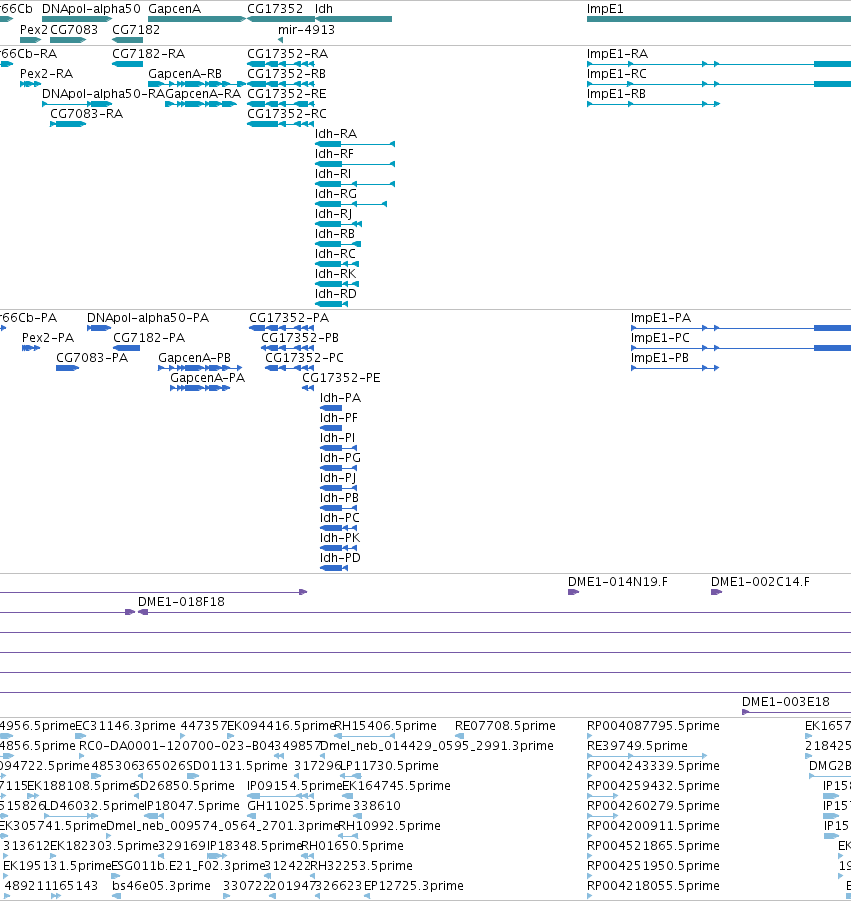
Task: Select transcript label GapcenA-RB
Action: (185, 74)
